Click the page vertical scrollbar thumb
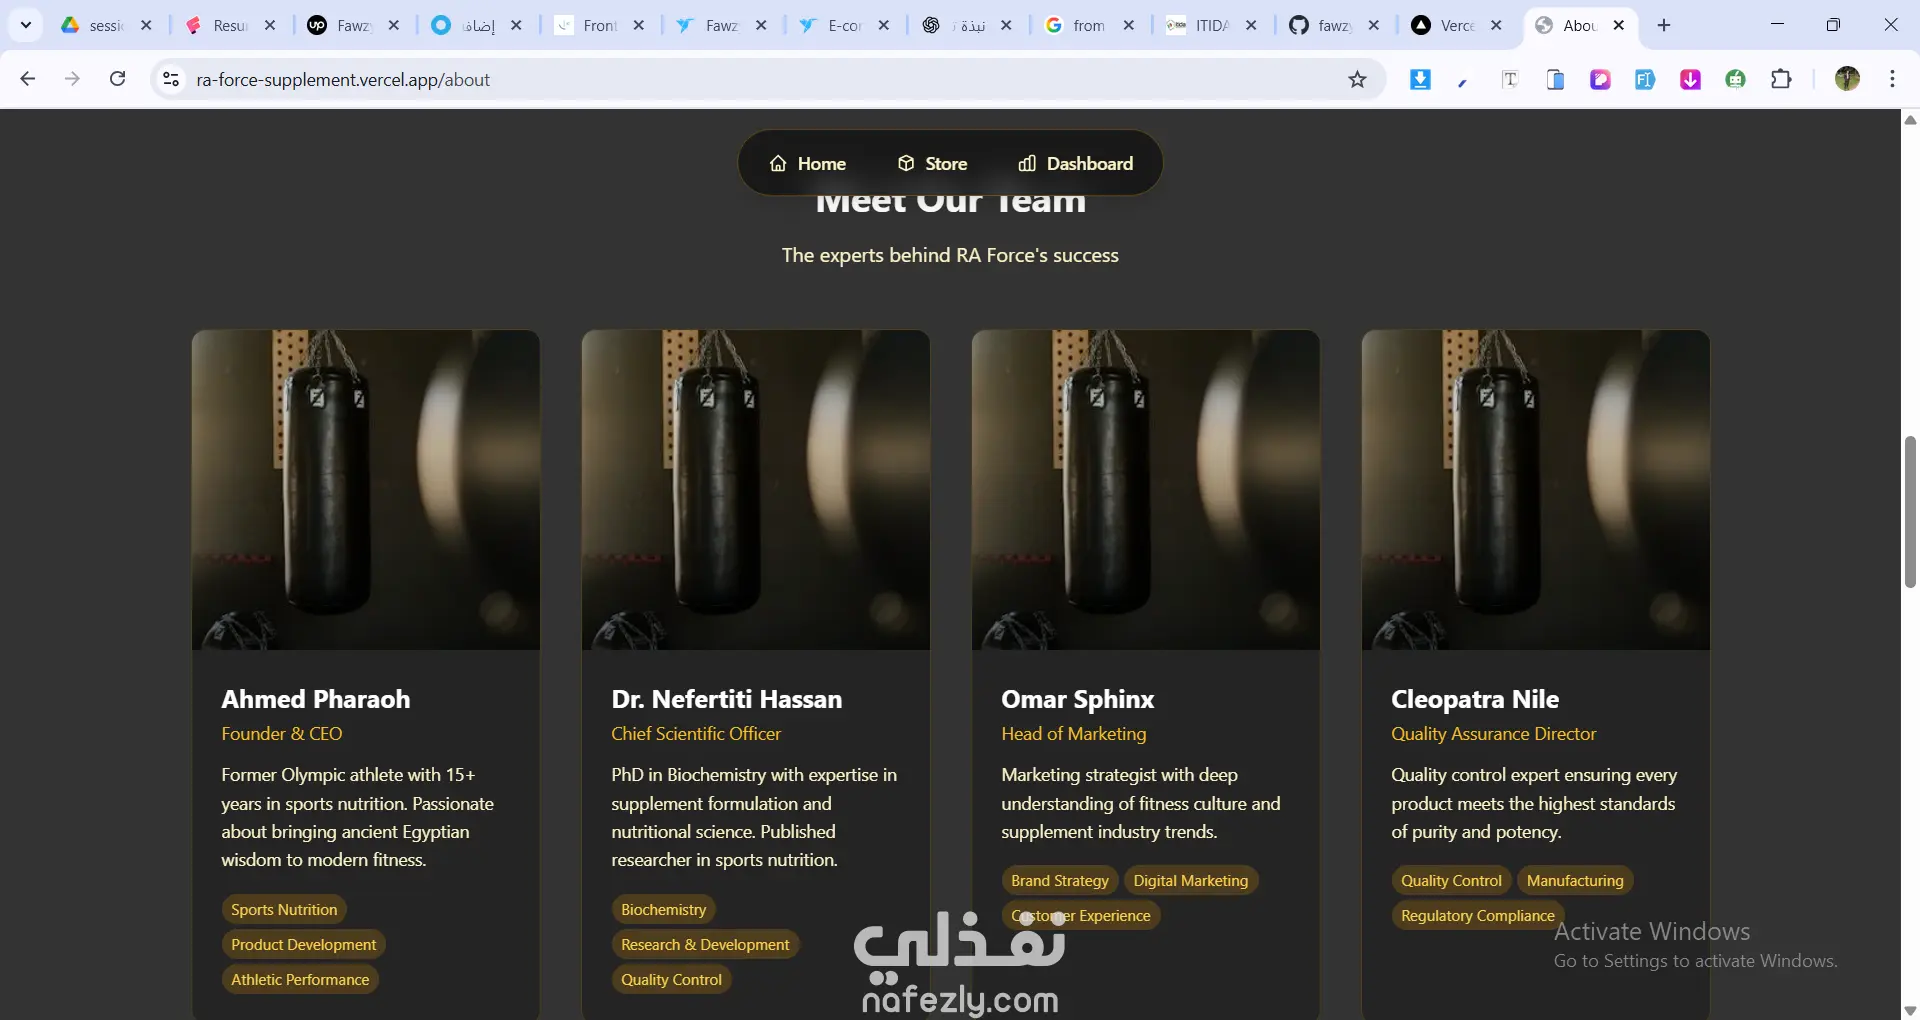This screenshot has width=1920, height=1020. pyautogui.click(x=1910, y=512)
